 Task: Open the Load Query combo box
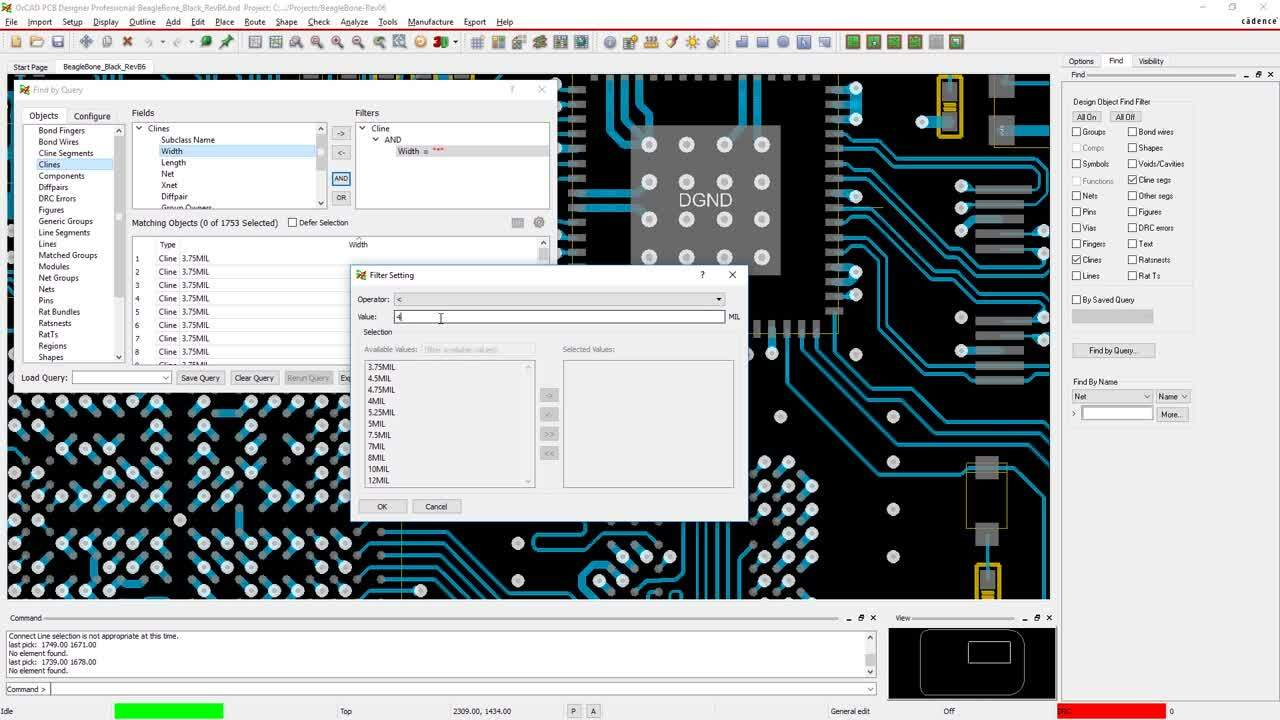pyautogui.click(x=122, y=378)
